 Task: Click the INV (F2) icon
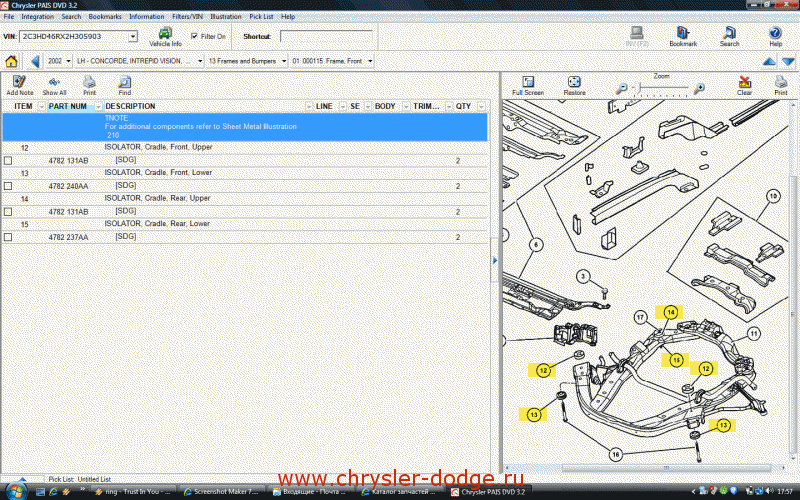636,37
